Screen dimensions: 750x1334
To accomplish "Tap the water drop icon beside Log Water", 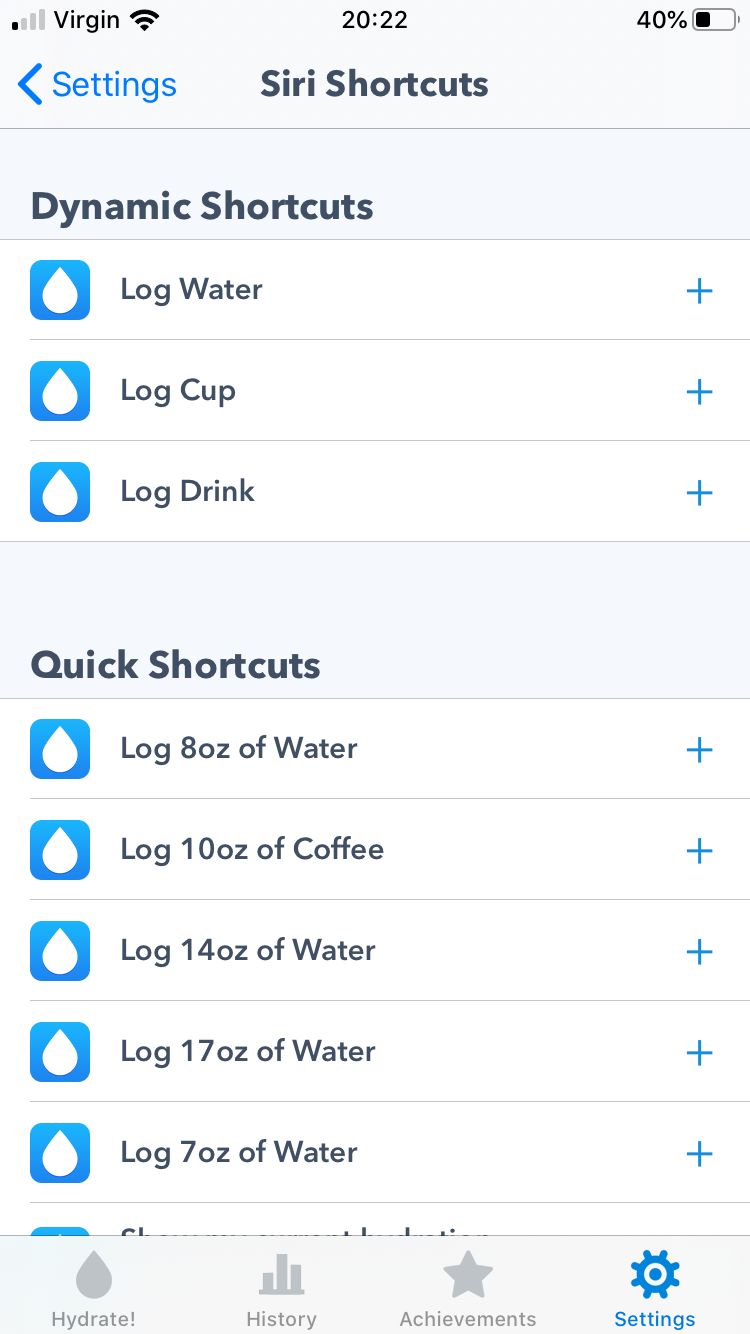I will coord(60,290).
